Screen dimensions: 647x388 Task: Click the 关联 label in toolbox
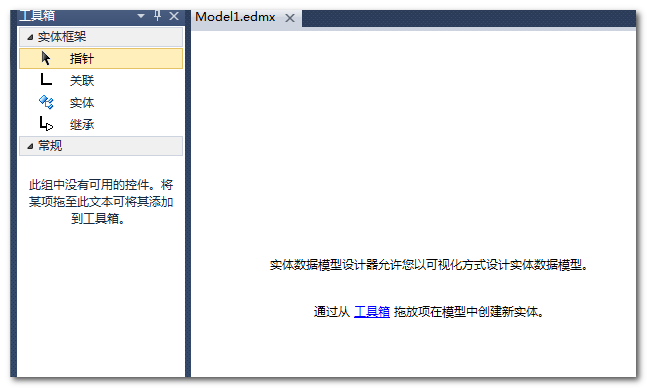click(x=82, y=80)
